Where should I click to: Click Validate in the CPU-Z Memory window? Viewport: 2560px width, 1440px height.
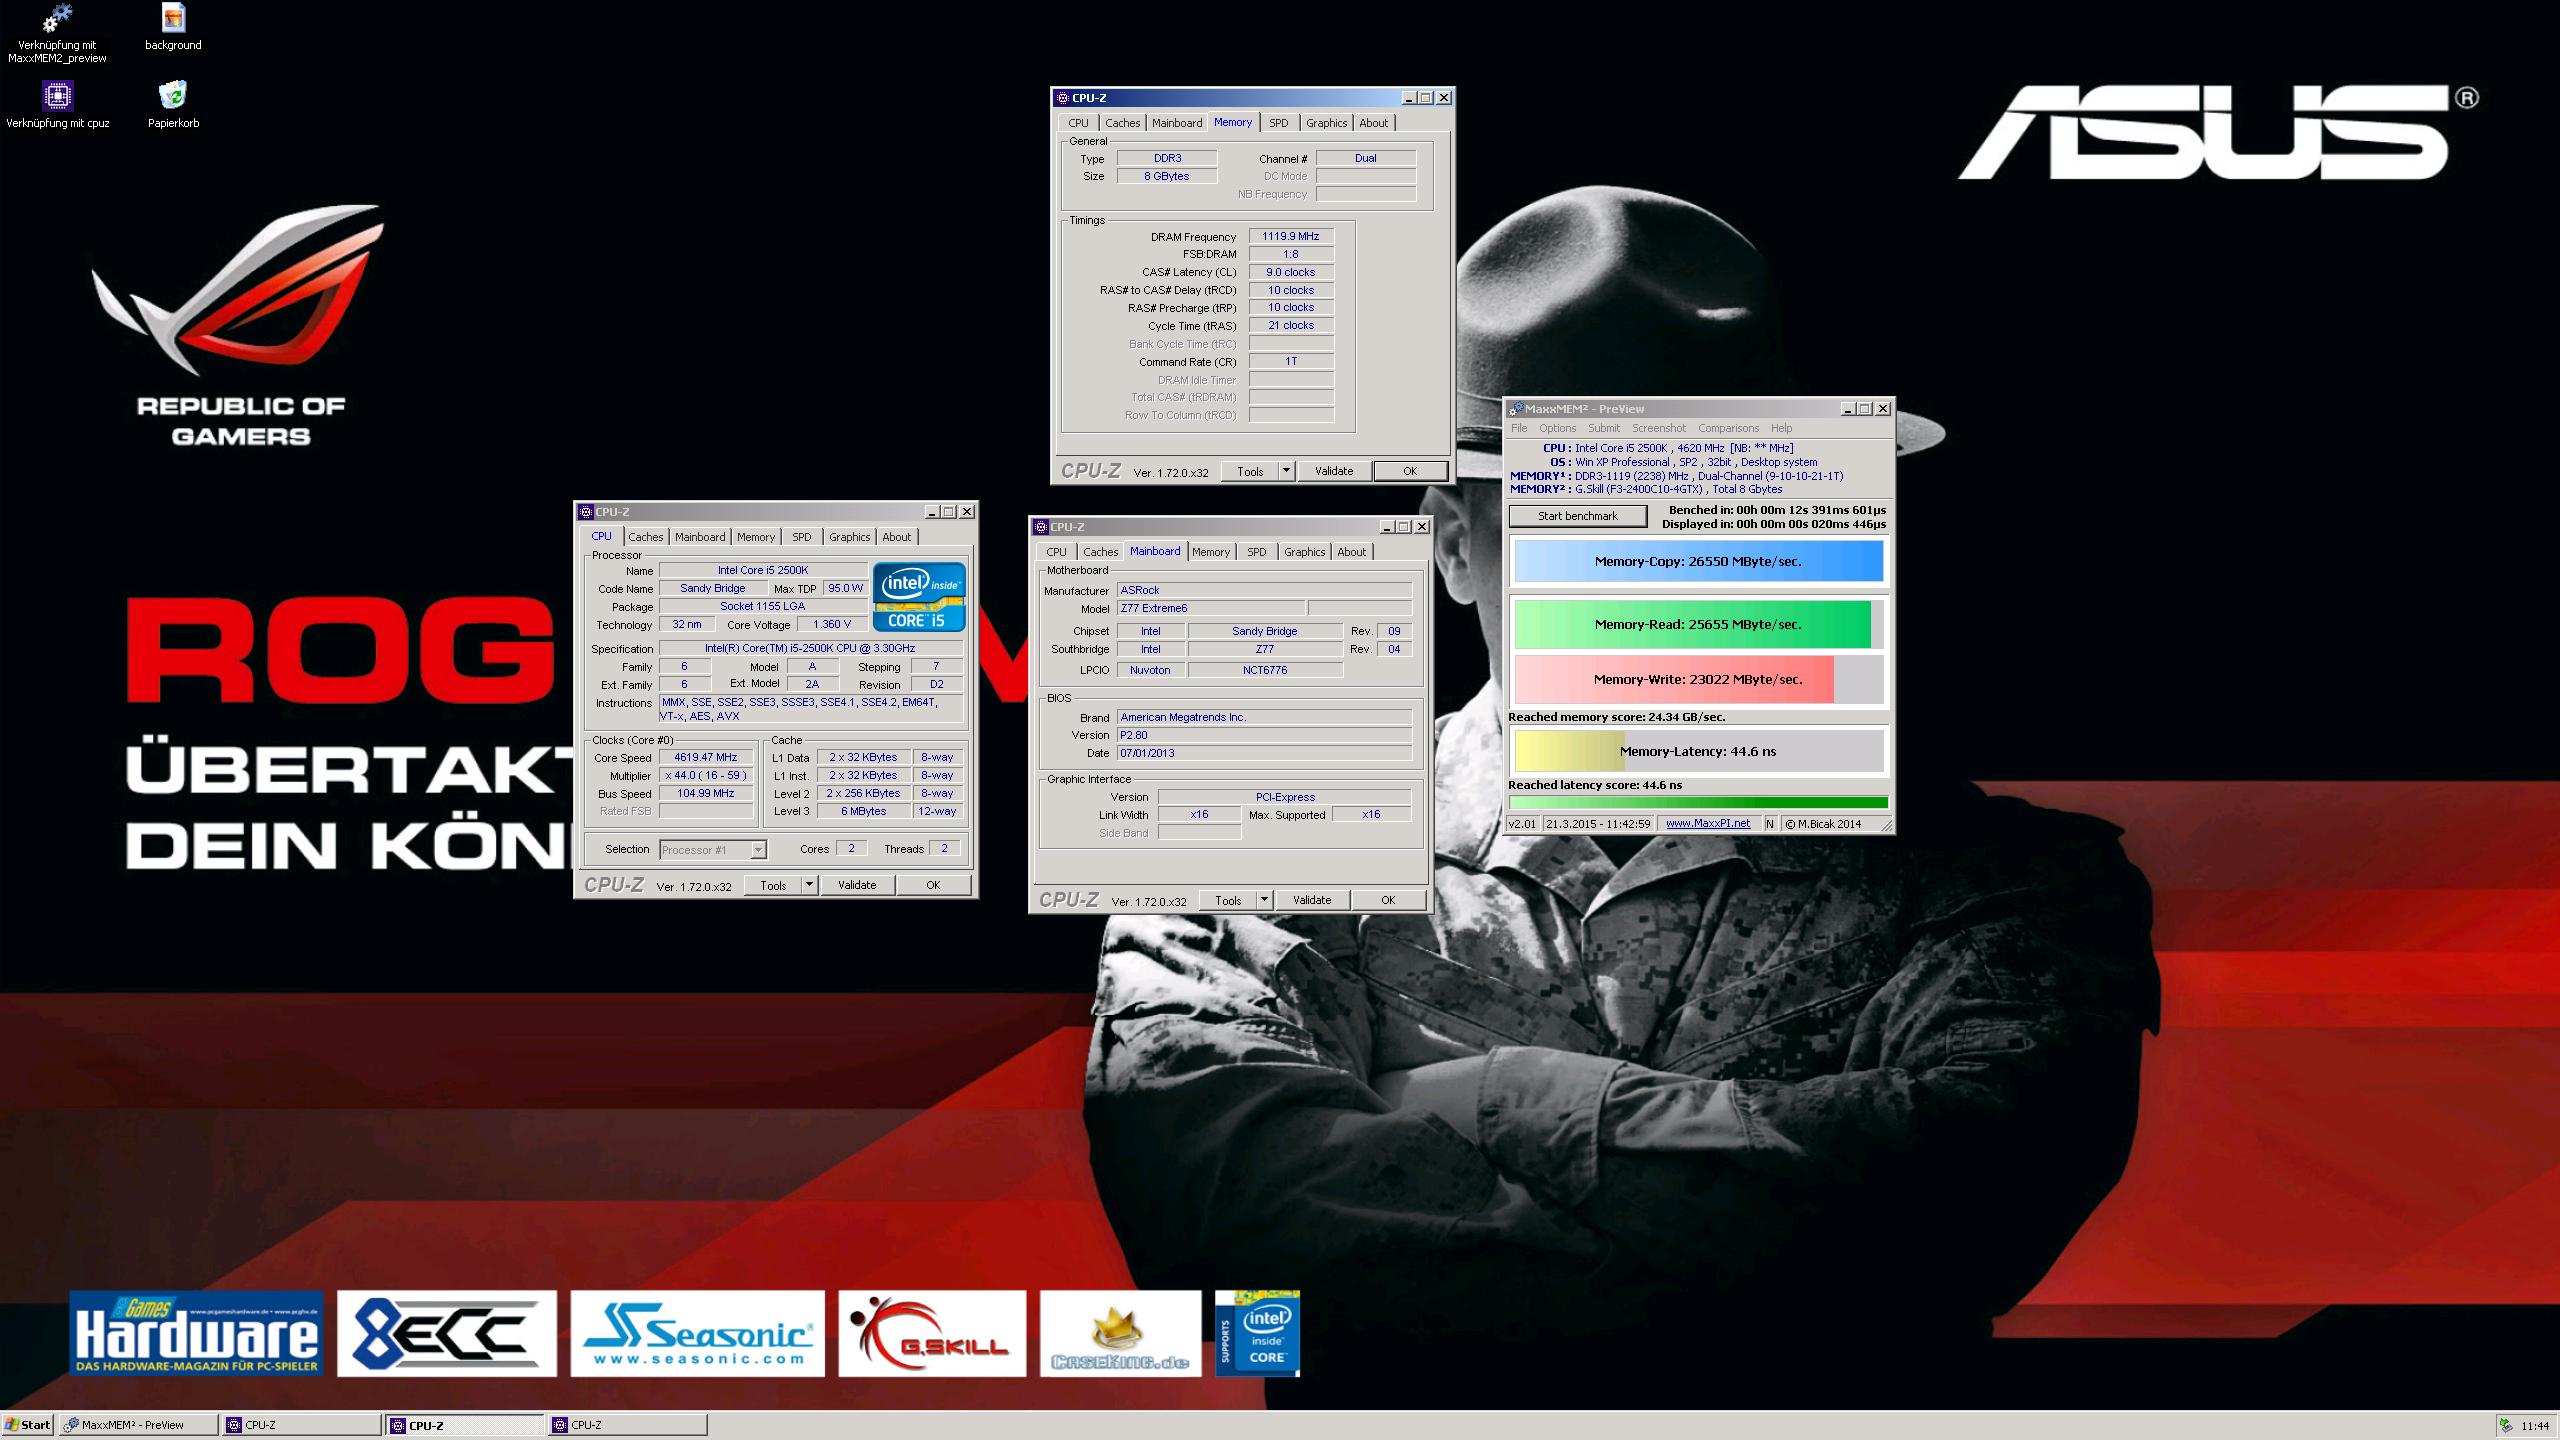1333,471
